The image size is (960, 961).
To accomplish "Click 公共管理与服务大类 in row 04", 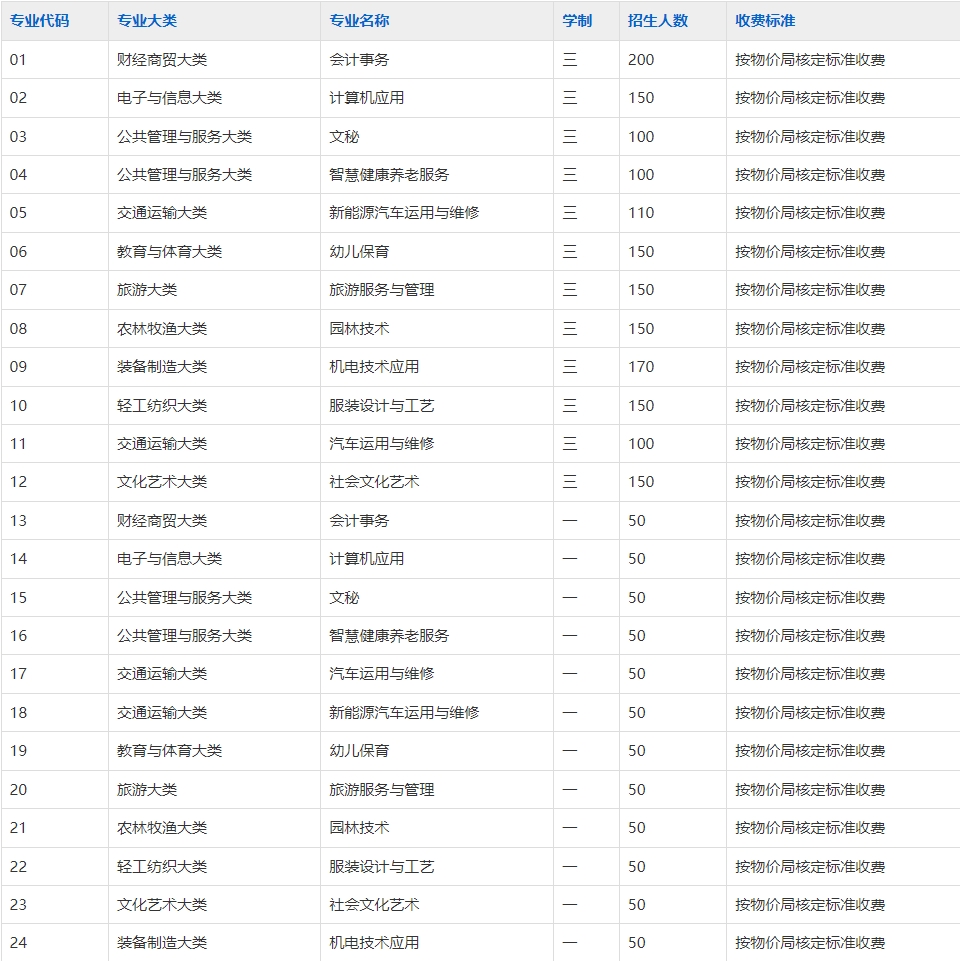I will click(185, 175).
